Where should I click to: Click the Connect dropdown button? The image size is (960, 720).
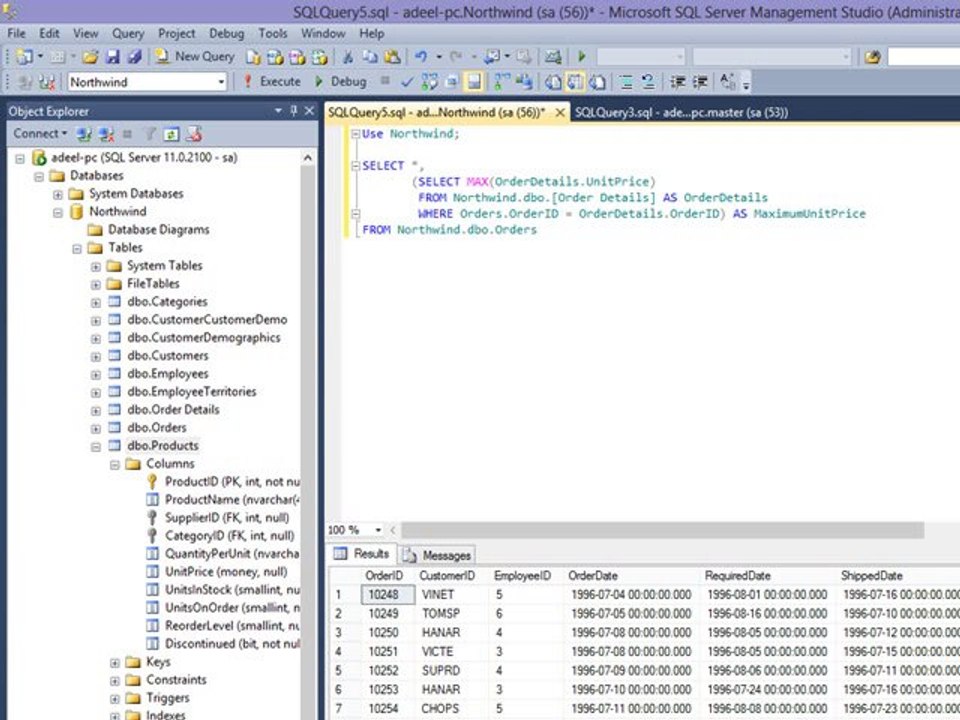(x=40, y=133)
